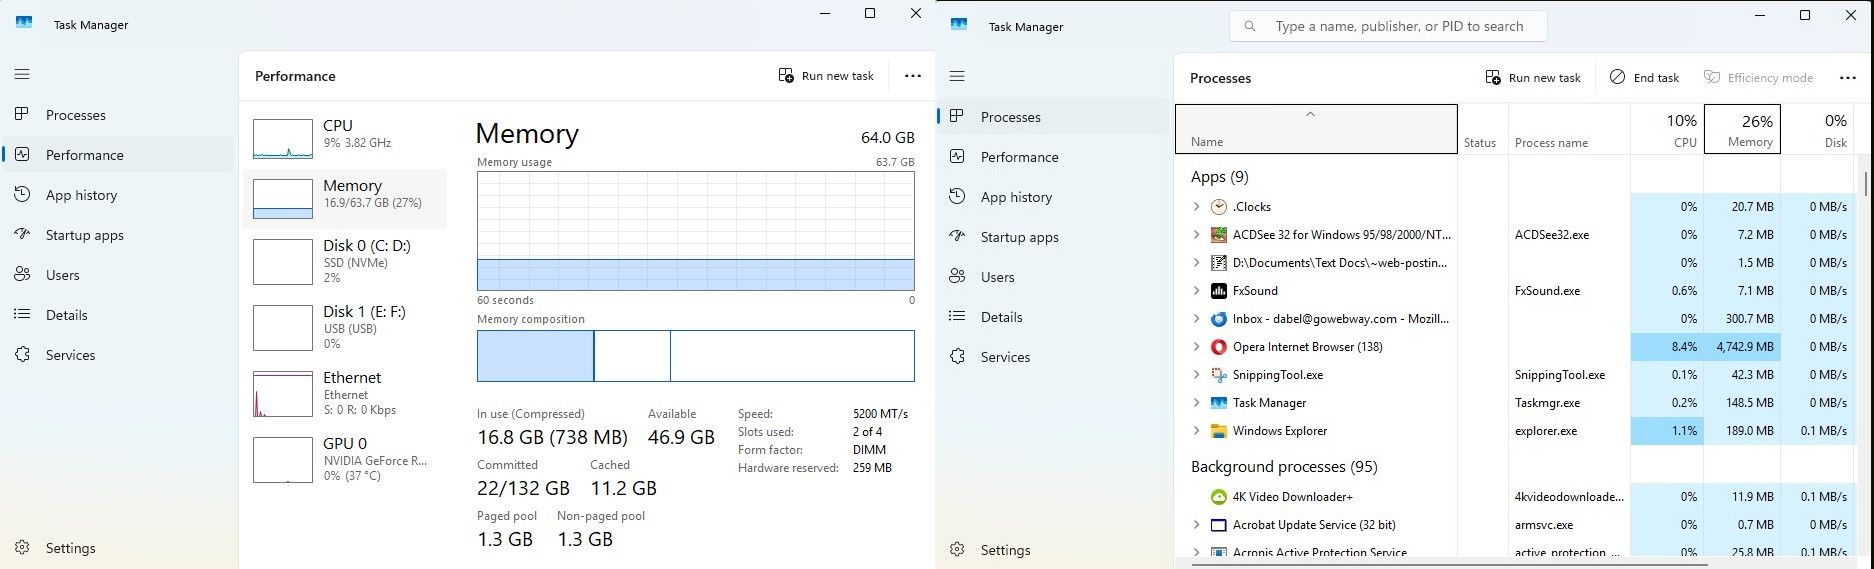Screen dimensions: 1874x569
Task: Click the Opera Internet Browser app icon
Action: pos(1218,347)
